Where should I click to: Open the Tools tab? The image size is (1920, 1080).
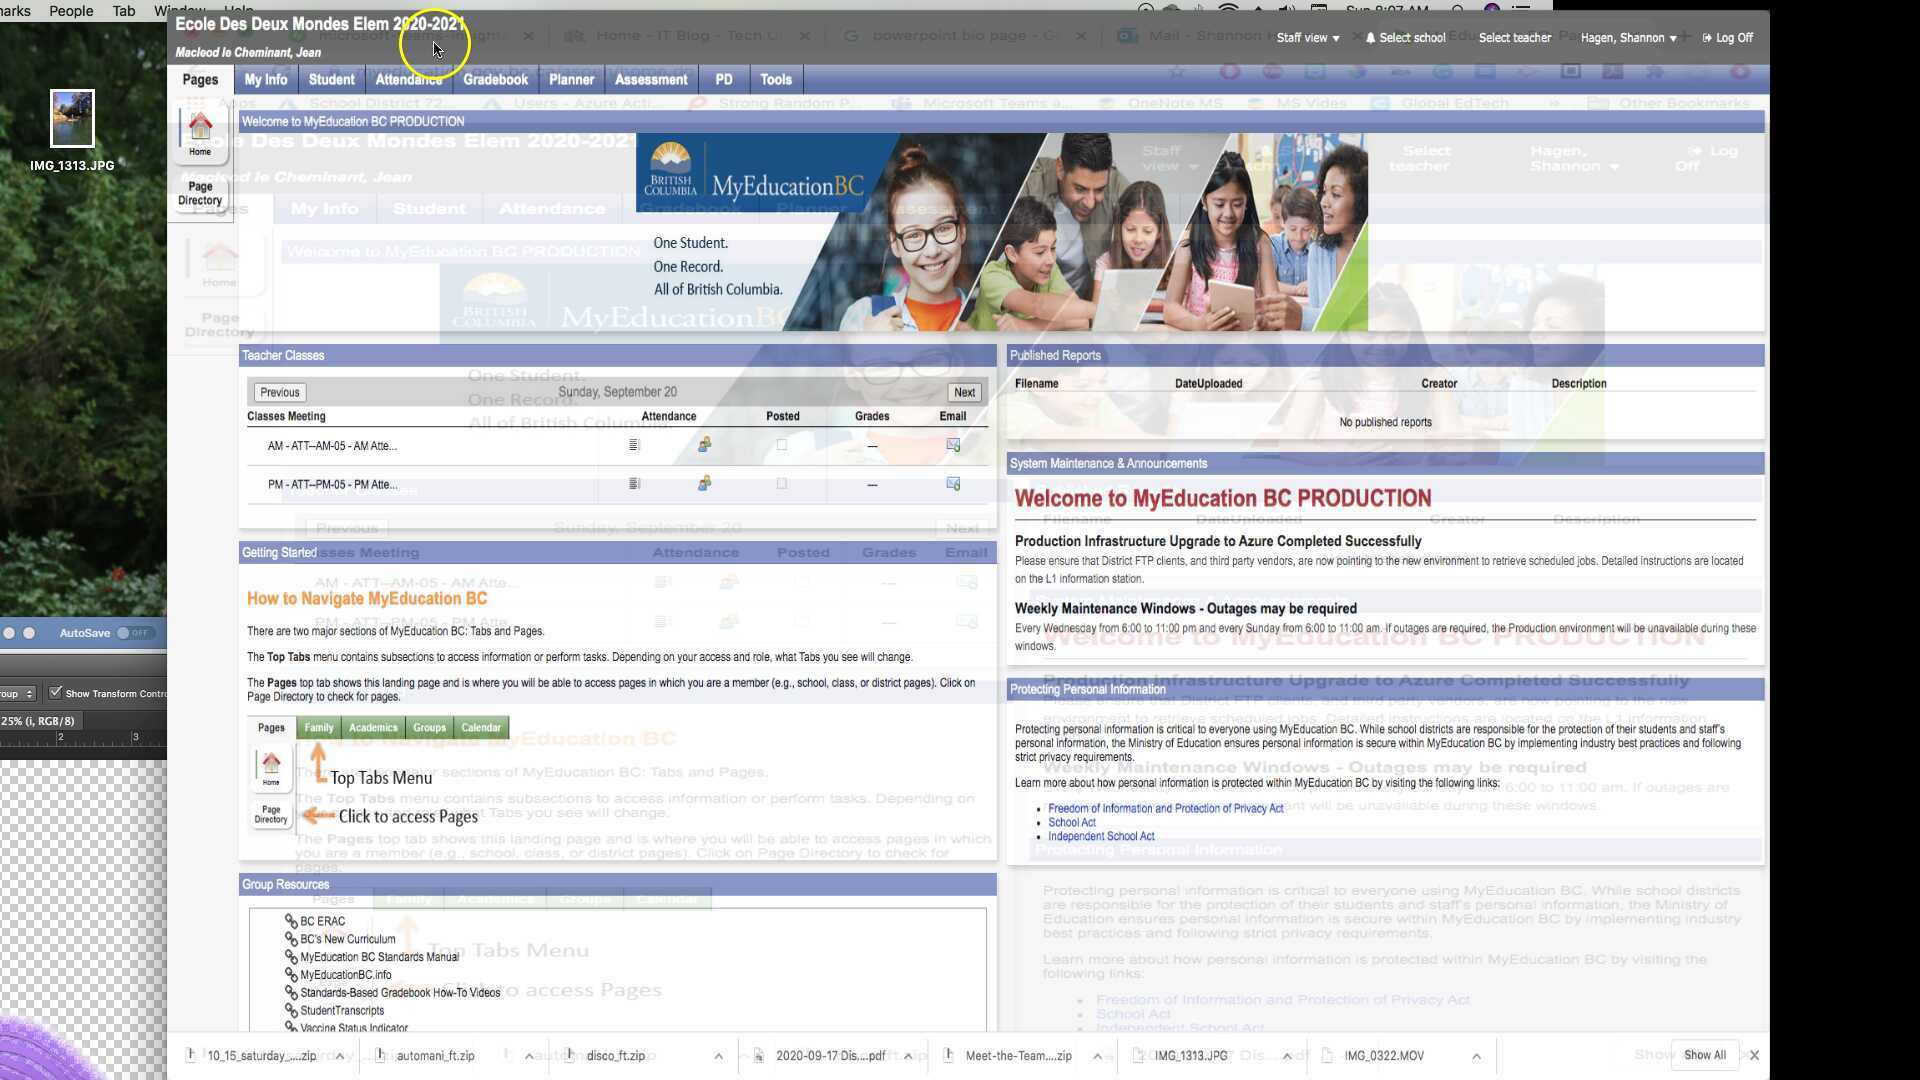click(x=775, y=79)
